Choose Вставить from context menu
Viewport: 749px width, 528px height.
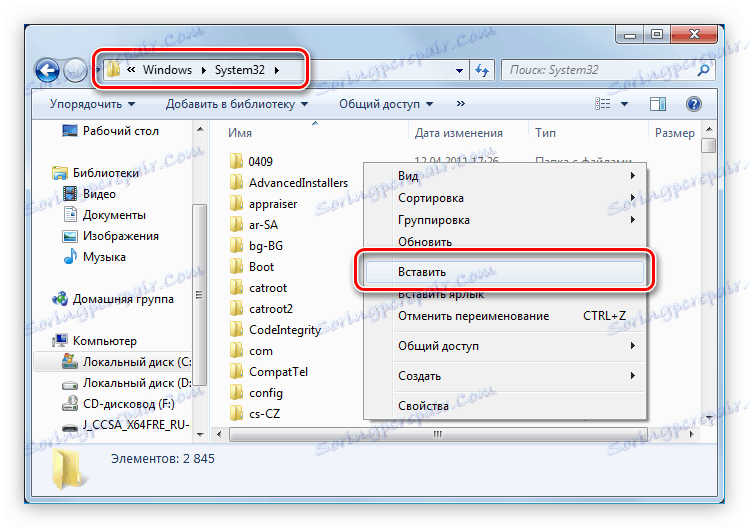[x=505, y=272]
